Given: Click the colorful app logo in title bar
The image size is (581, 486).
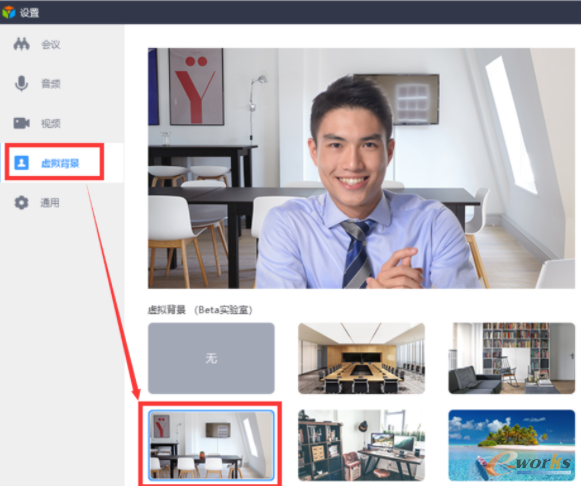Looking at the screenshot, I should [9, 12].
